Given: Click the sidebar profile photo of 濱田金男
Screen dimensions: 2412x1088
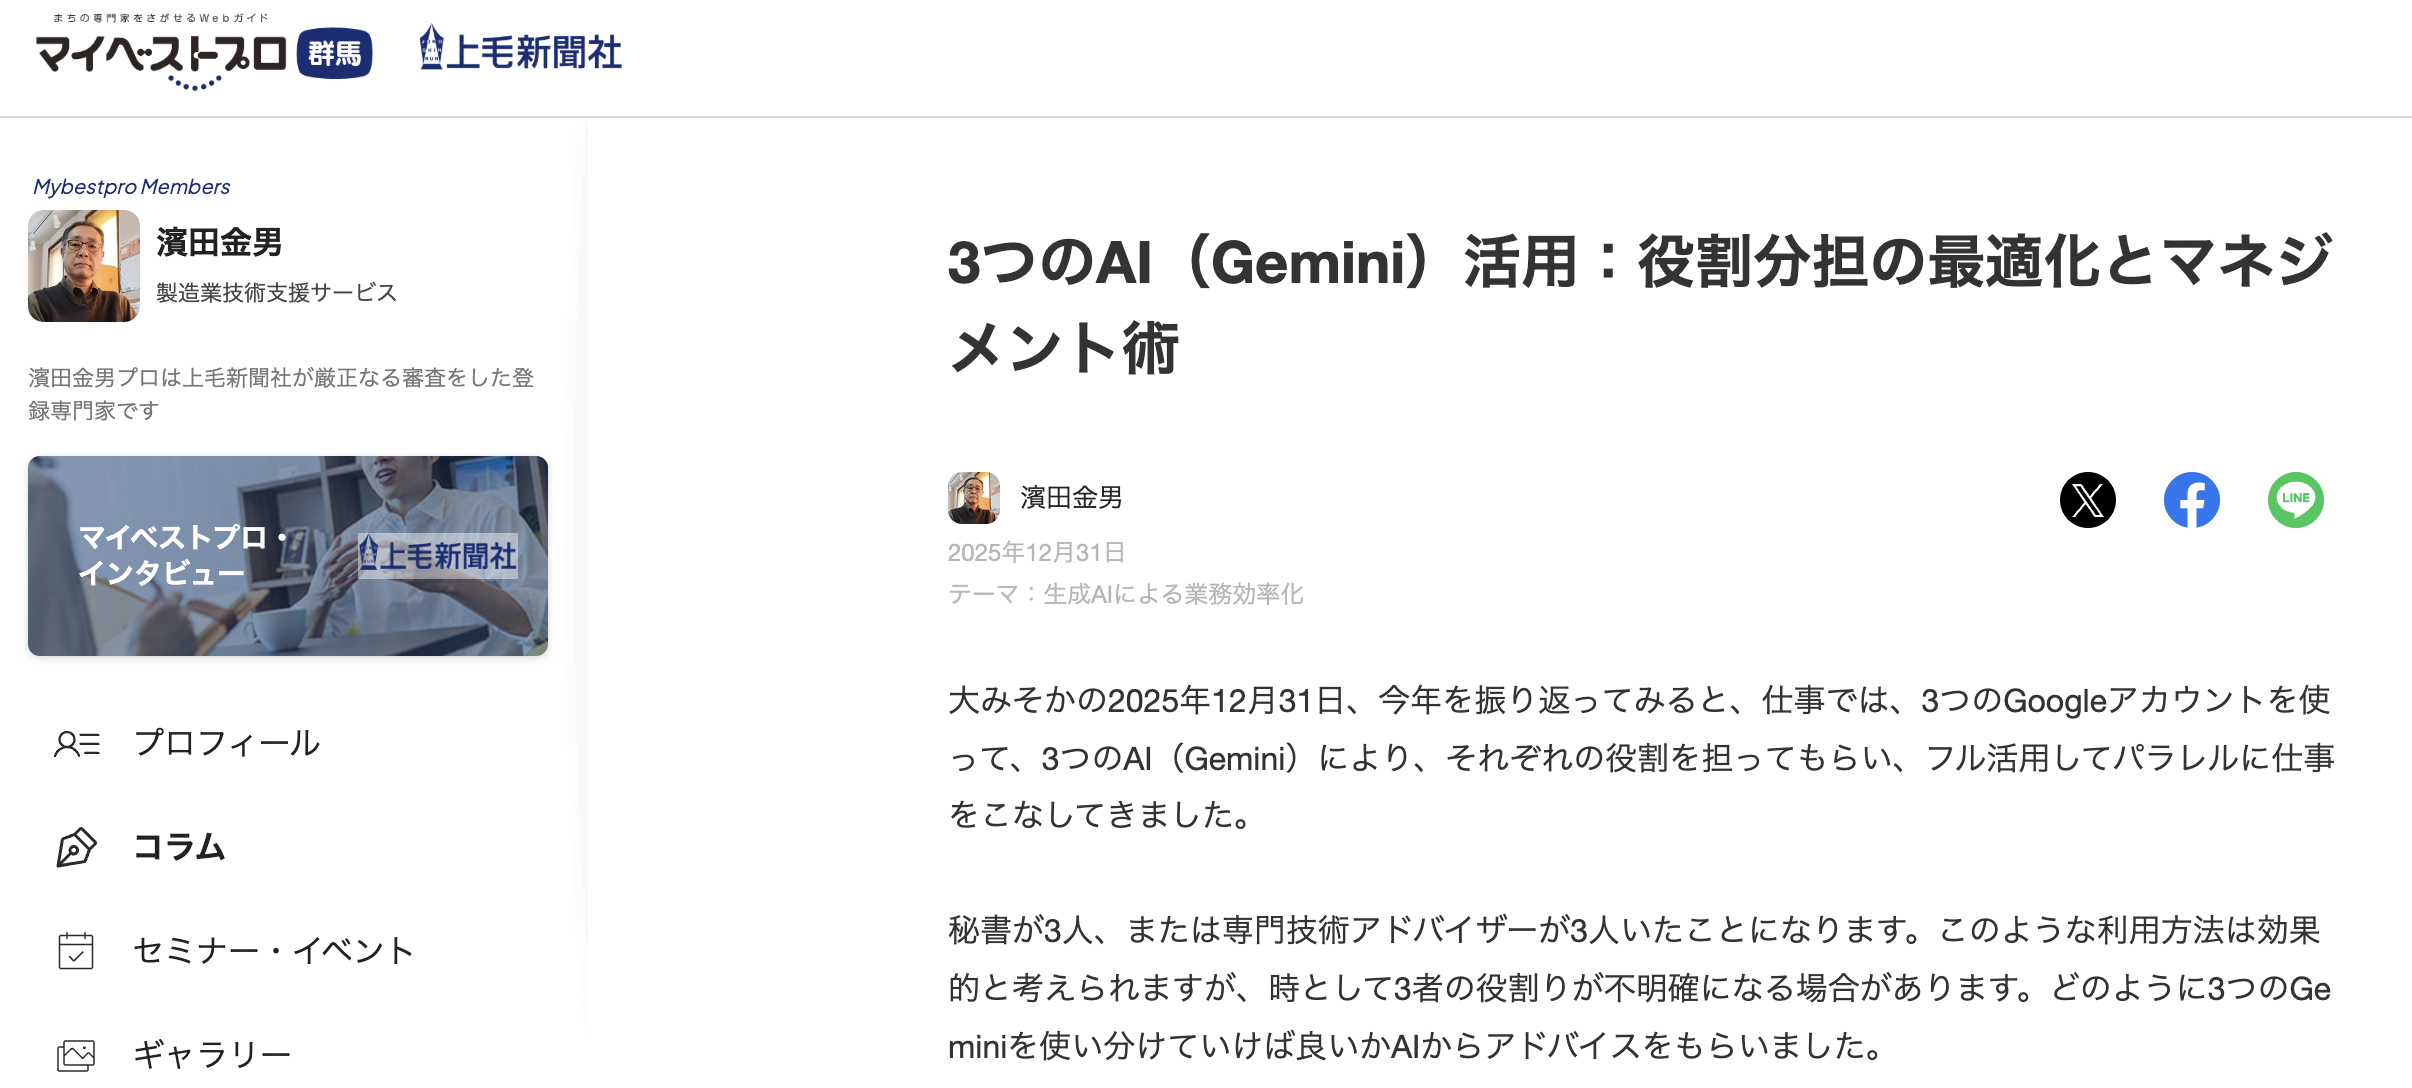Looking at the screenshot, I should [x=84, y=266].
